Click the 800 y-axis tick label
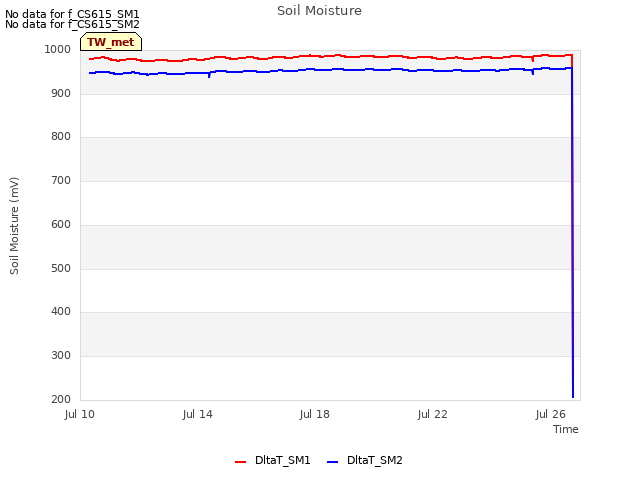Viewport: 640px width, 480px height. pos(61,136)
